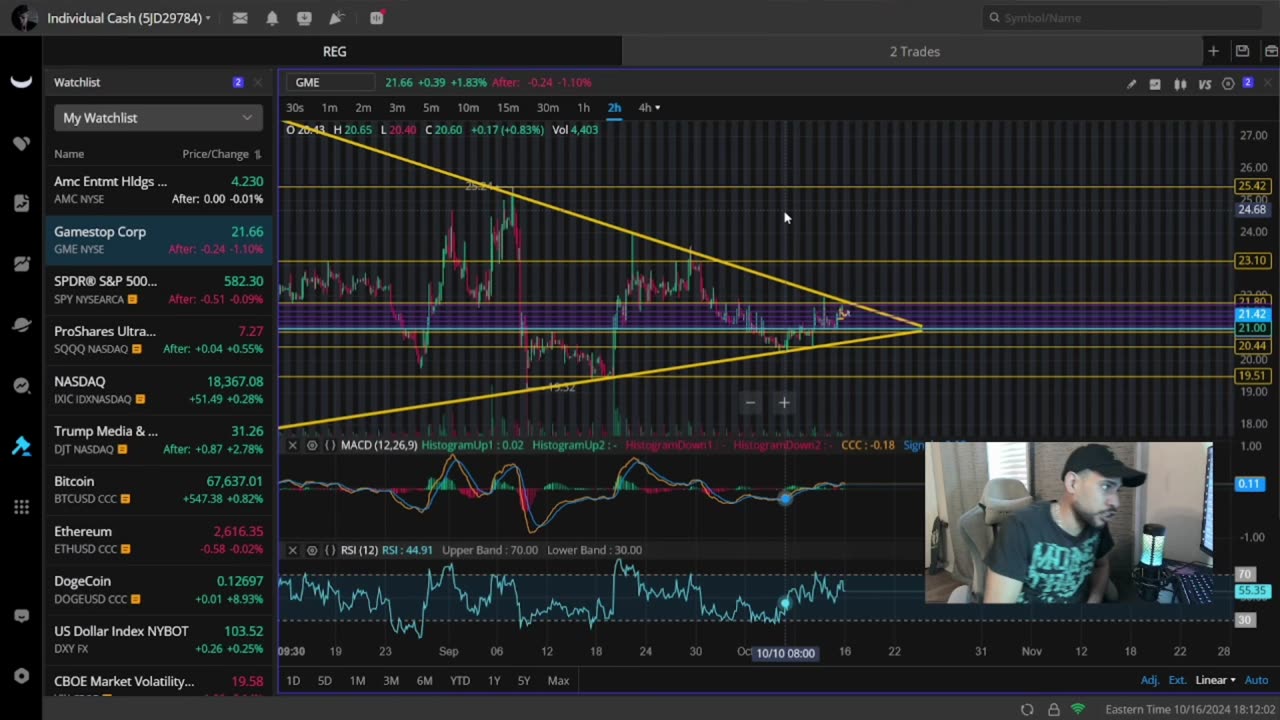Open RSI script braces settings
This screenshot has height=720, width=1280.
(330, 550)
